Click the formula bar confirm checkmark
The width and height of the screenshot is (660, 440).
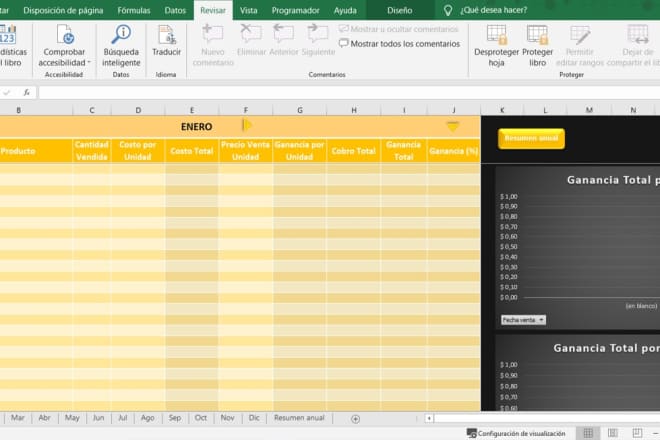click(7, 93)
